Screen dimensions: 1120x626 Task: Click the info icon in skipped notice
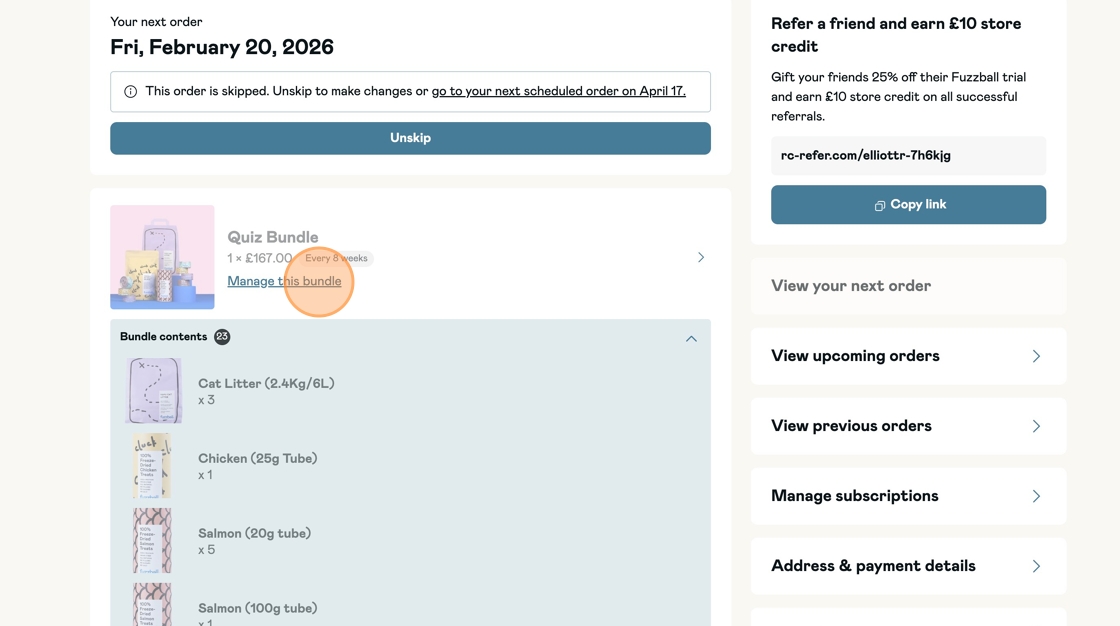click(x=130, y=92)
